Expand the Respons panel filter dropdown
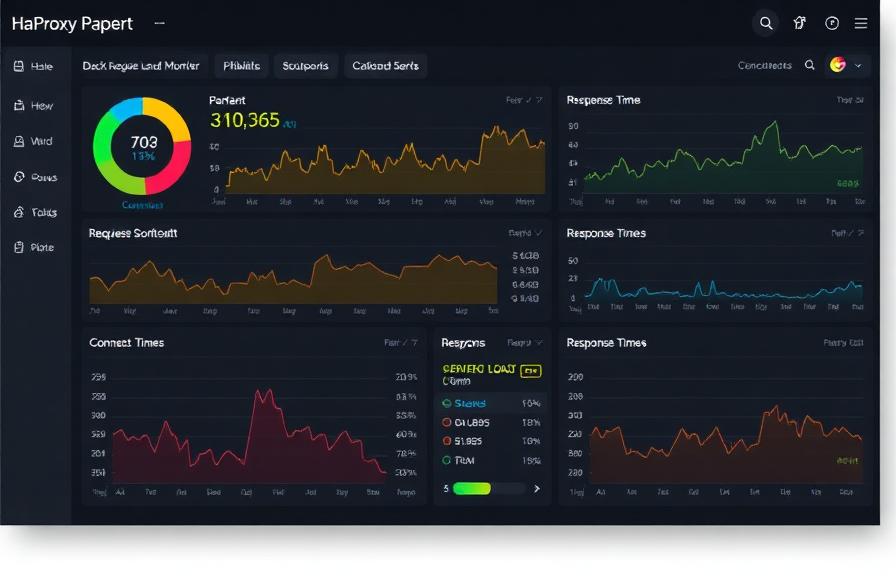Image resolution: width=896 pixels, height=576 pixels. tap(522, 340)
